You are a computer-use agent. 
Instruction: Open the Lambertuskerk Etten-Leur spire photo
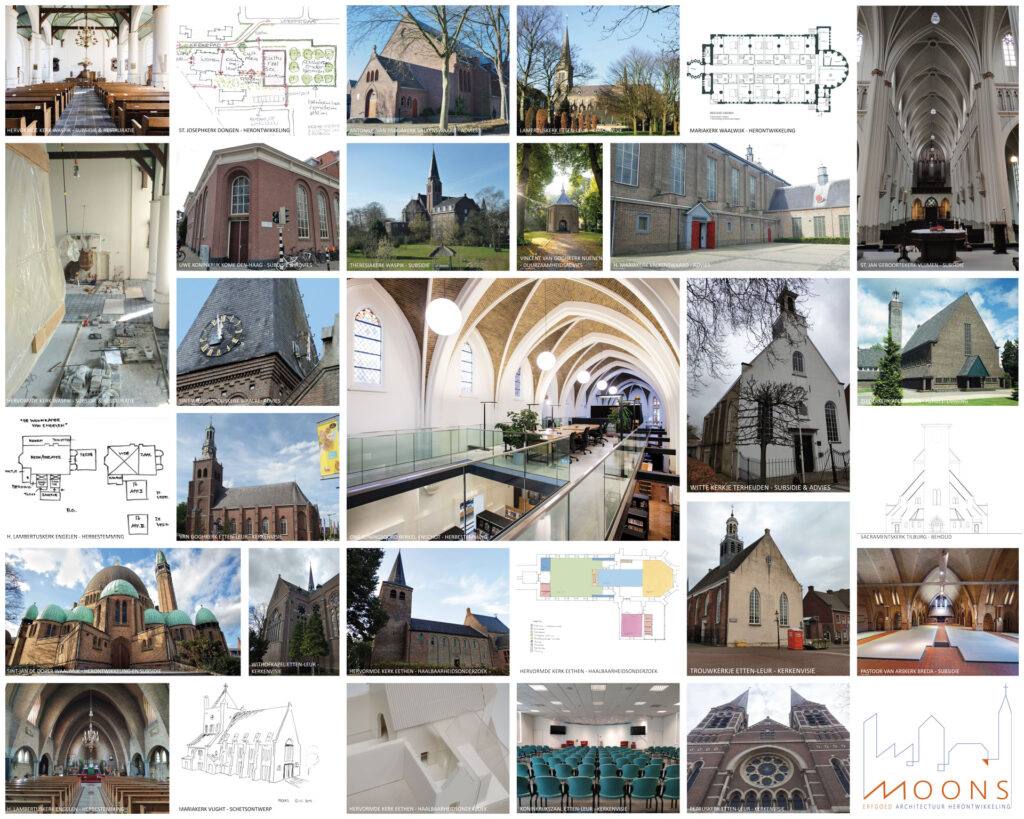pos(598,71)
